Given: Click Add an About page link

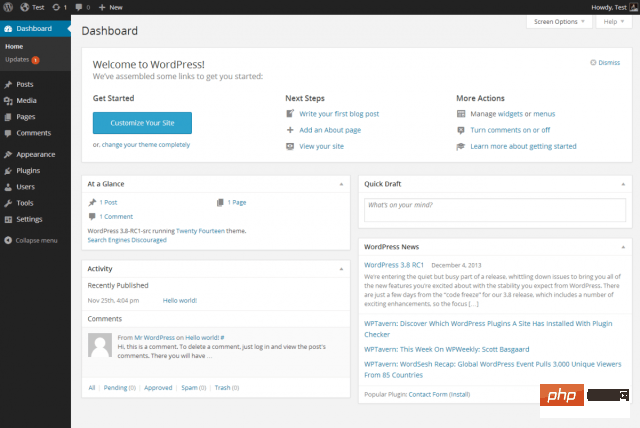Looking at the screenshot, I should (330, 130).
